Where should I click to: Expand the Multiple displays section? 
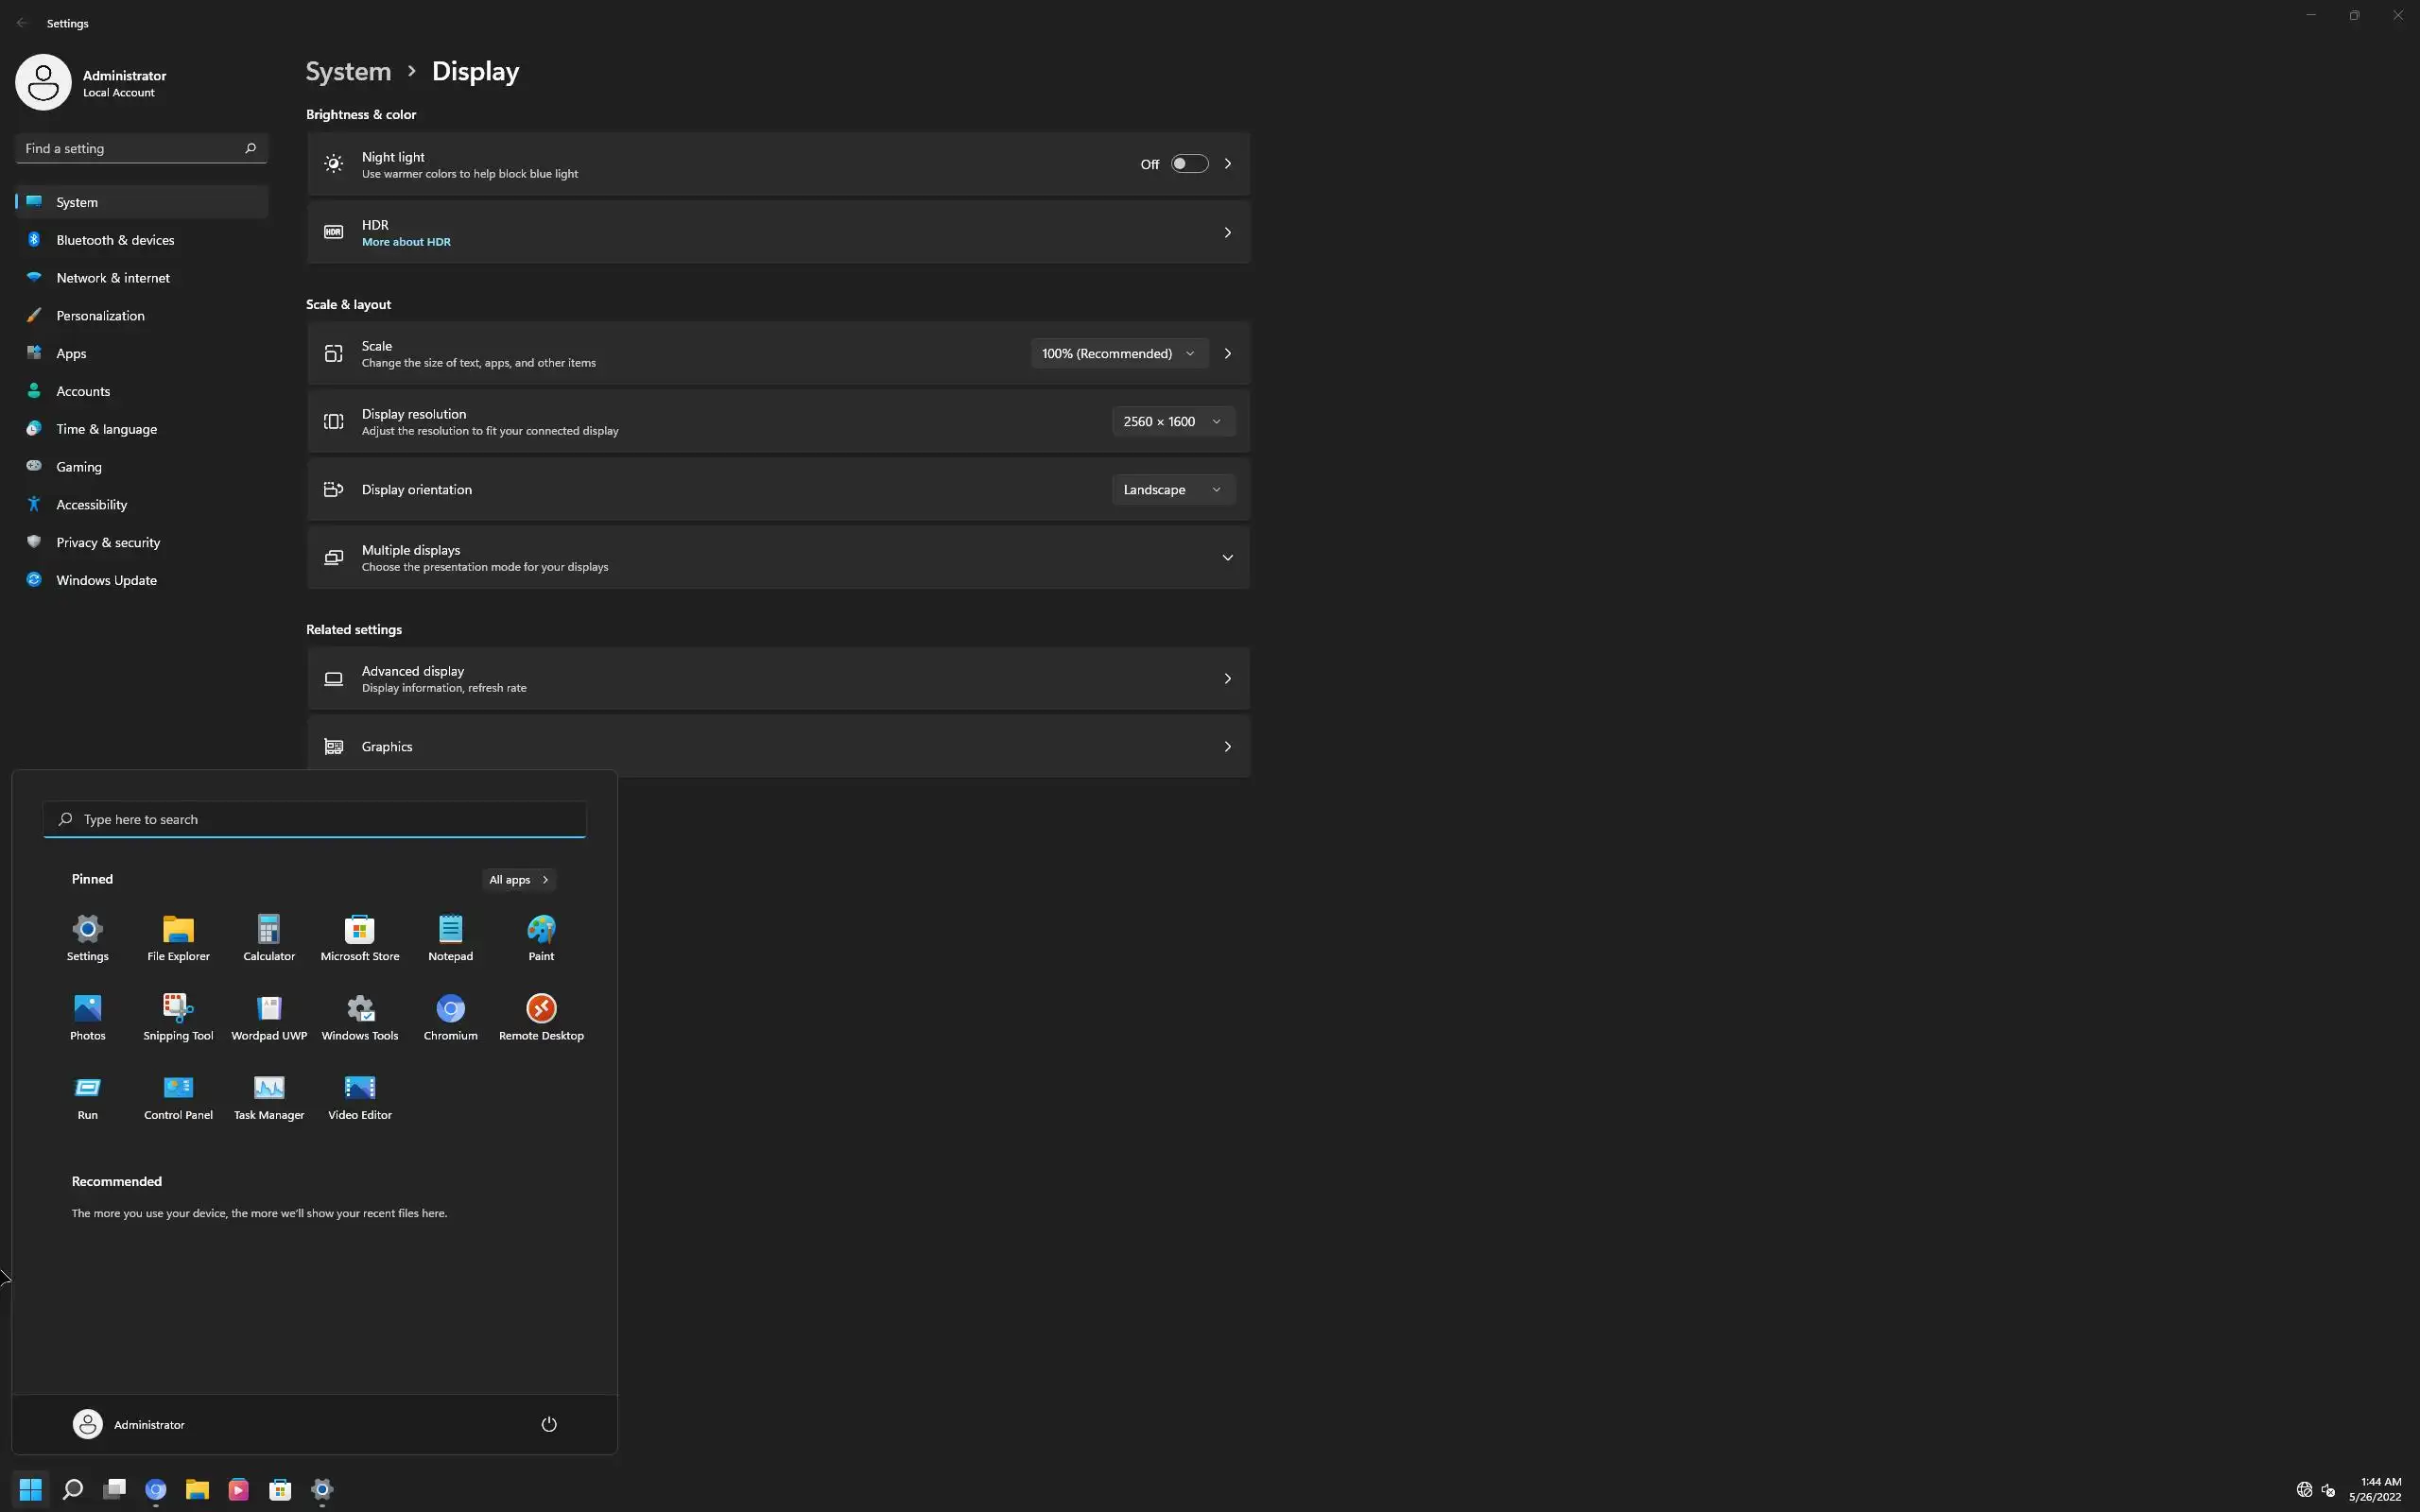click(x=1227, y=557)
